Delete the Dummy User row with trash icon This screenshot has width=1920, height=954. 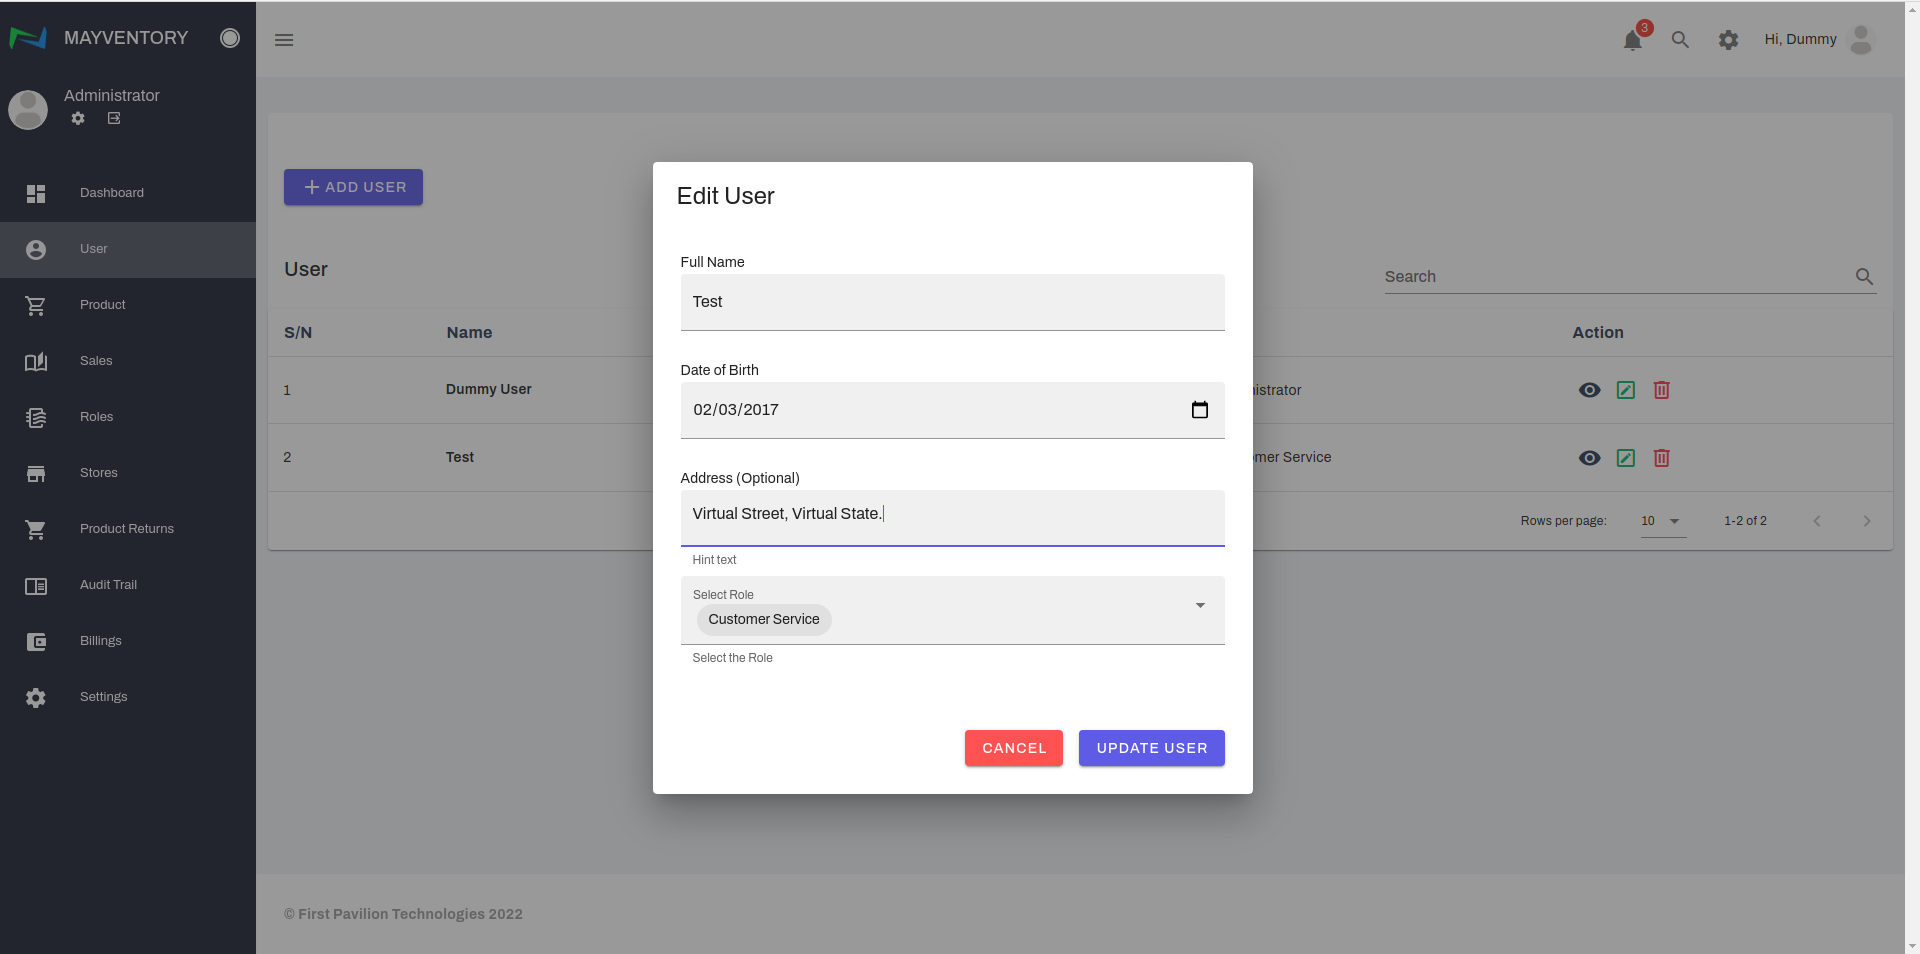pyautogui.click(x=1661, y=390)
